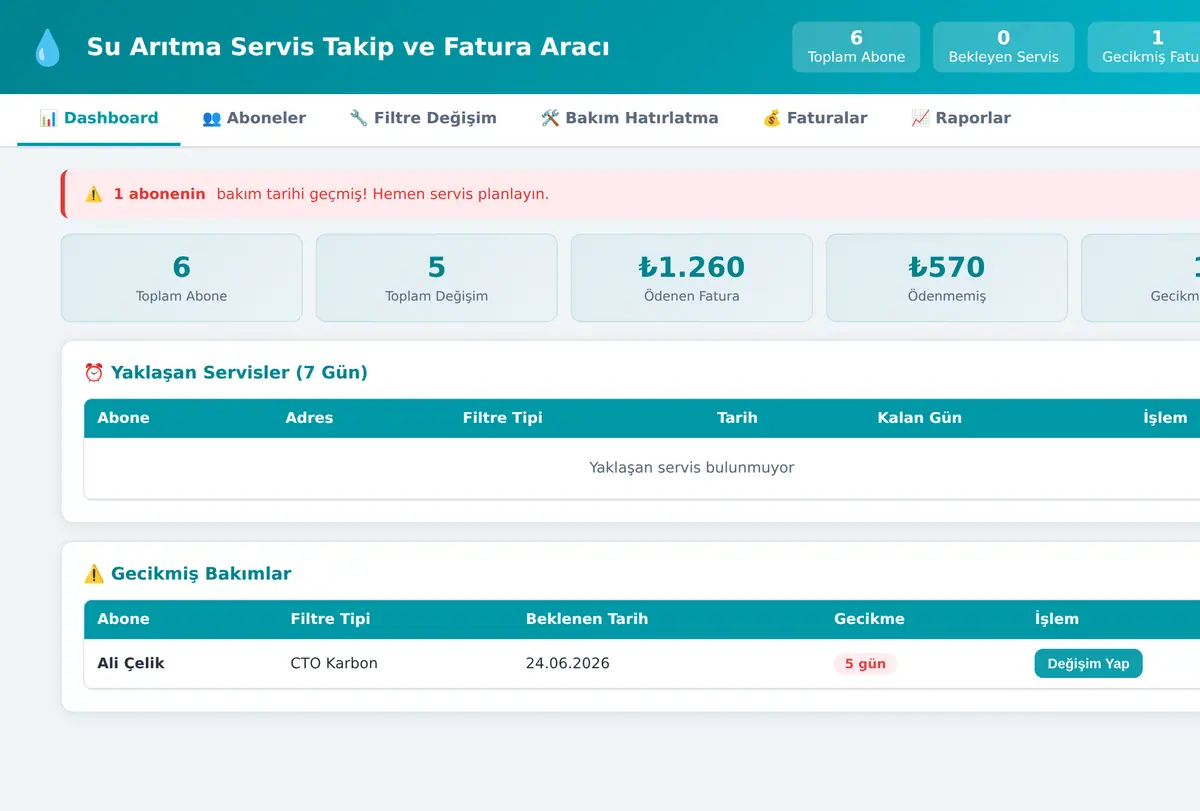This screenshot has height=811, width=1200.
Task: Click the warning icon in red alert banner
Action: point(94,194)
